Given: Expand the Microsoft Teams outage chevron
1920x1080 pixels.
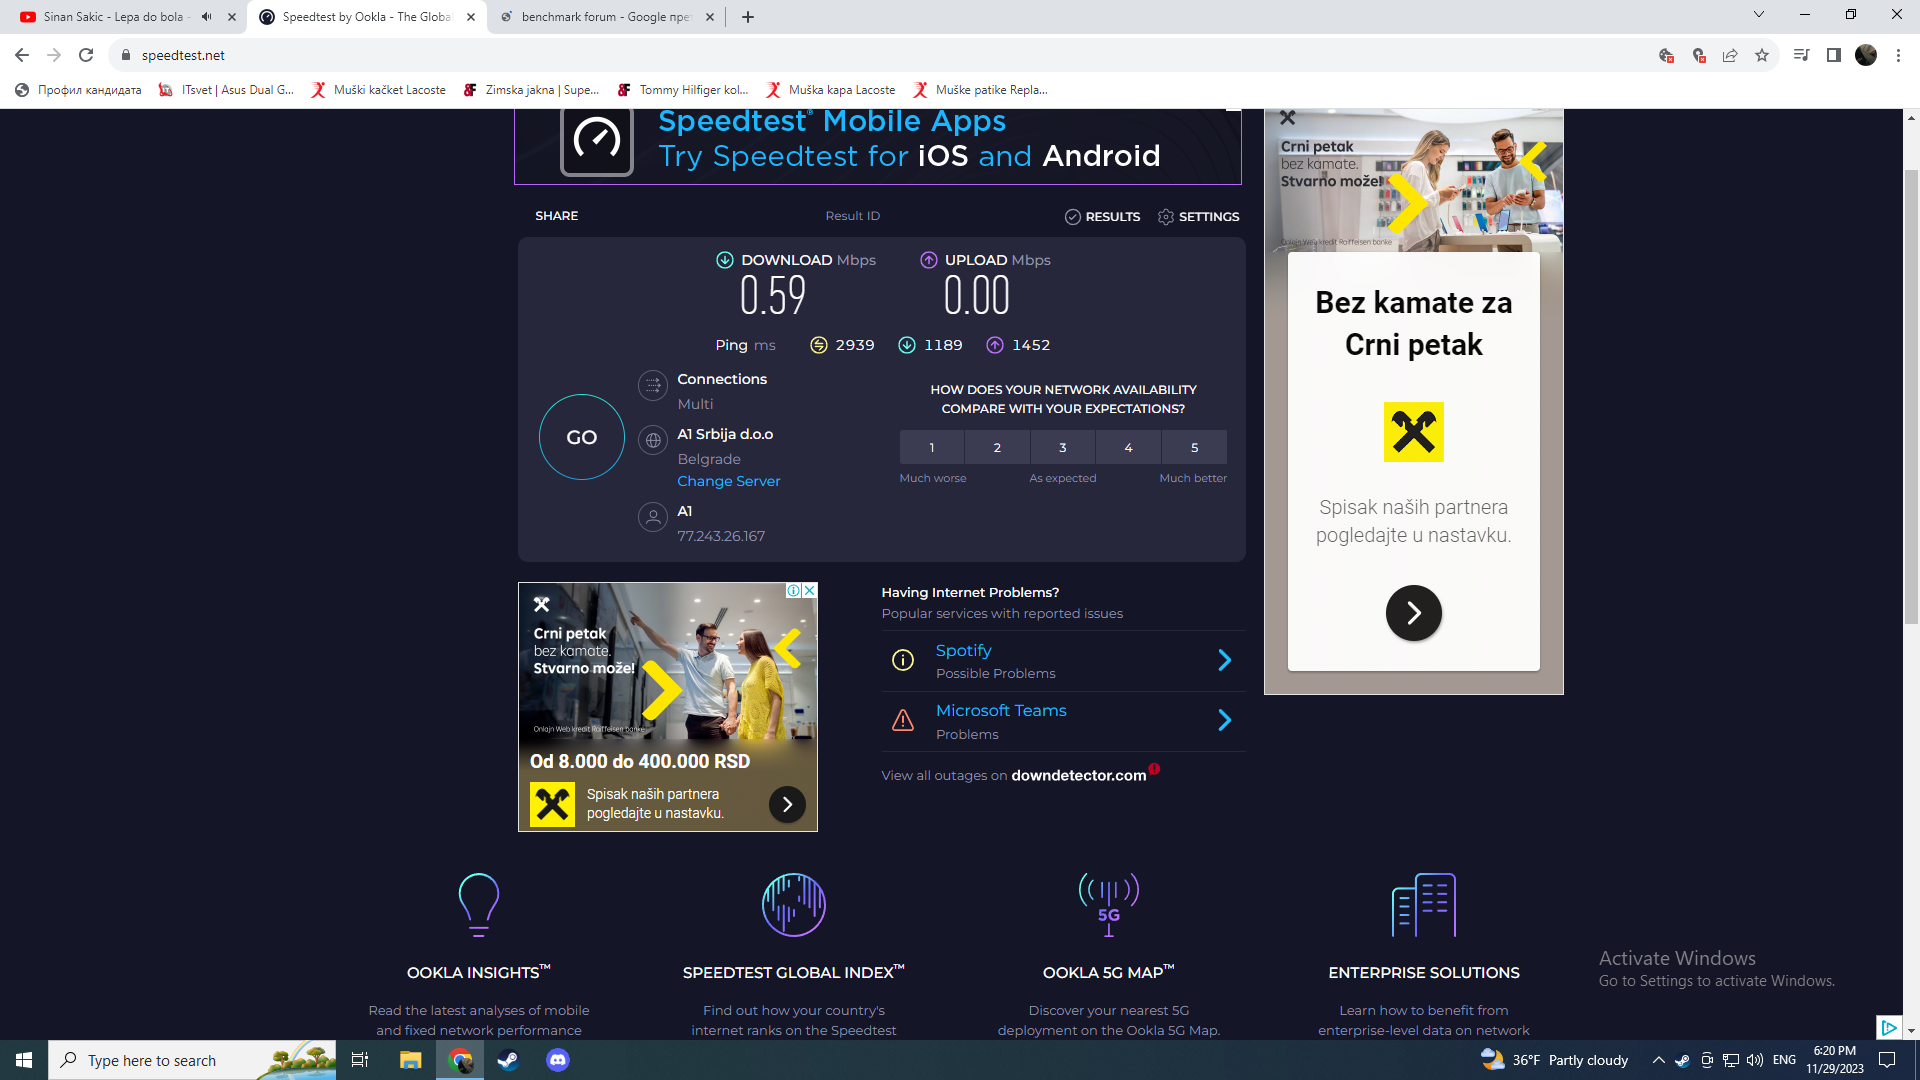Looking at the screenshot, I should (1225, 720).
